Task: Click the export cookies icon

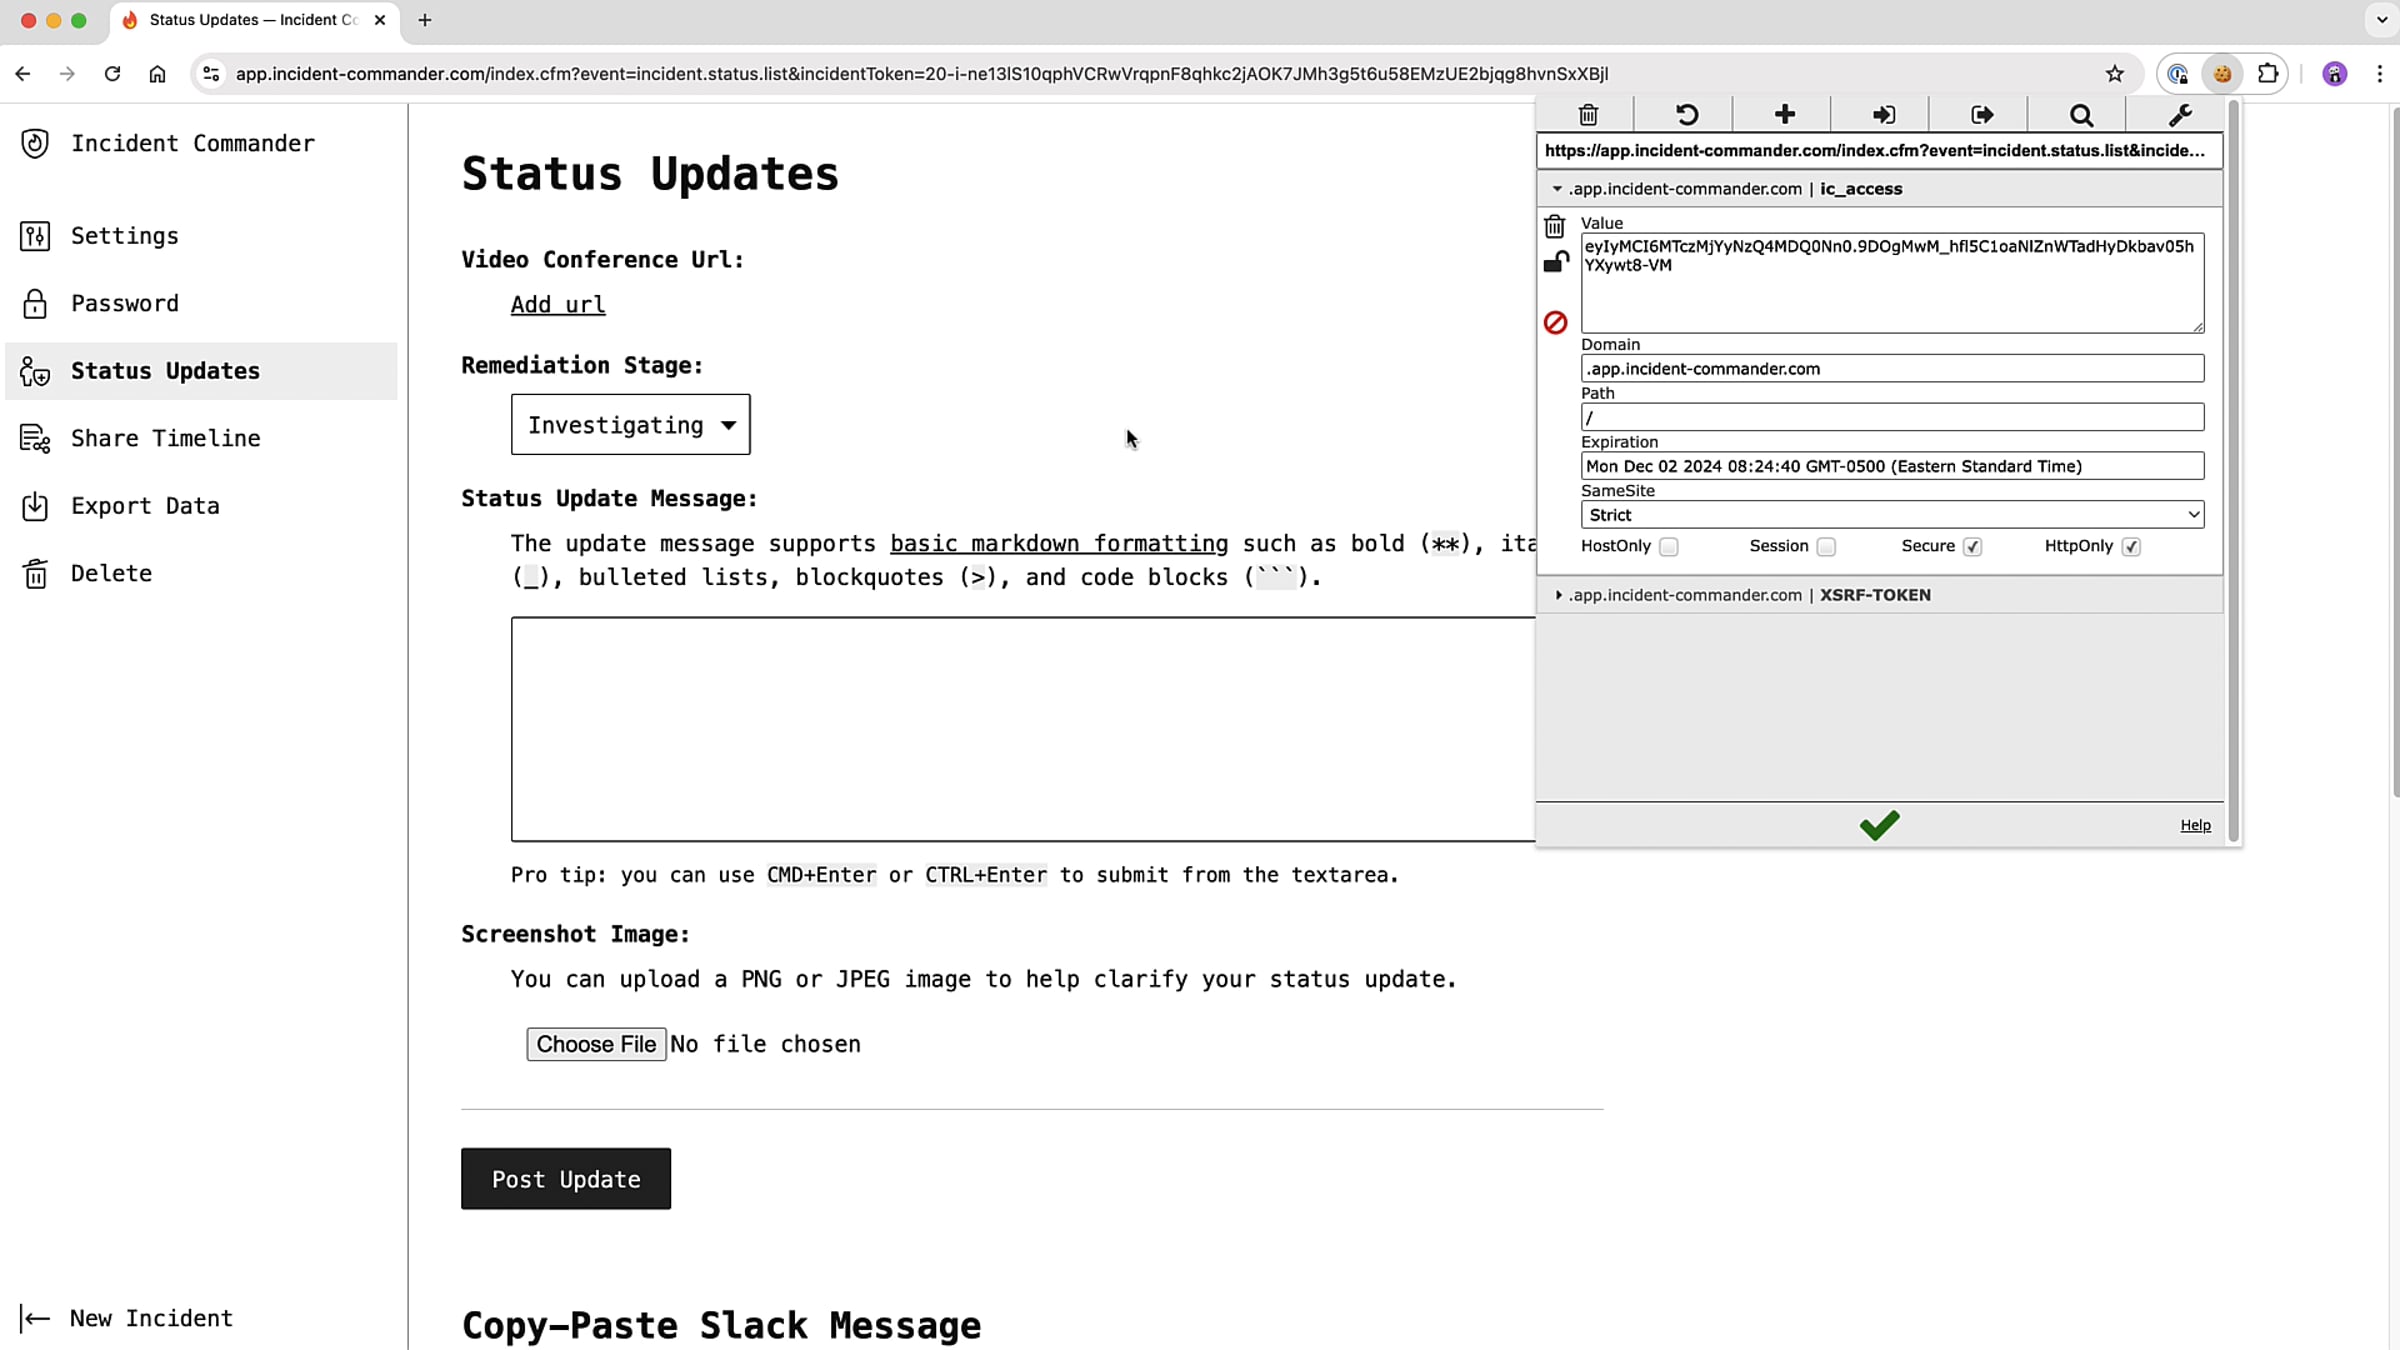Action: tap(1981, 115)
